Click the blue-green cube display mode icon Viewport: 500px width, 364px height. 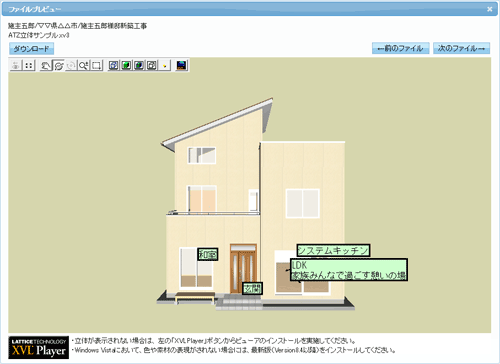point(139,65)
